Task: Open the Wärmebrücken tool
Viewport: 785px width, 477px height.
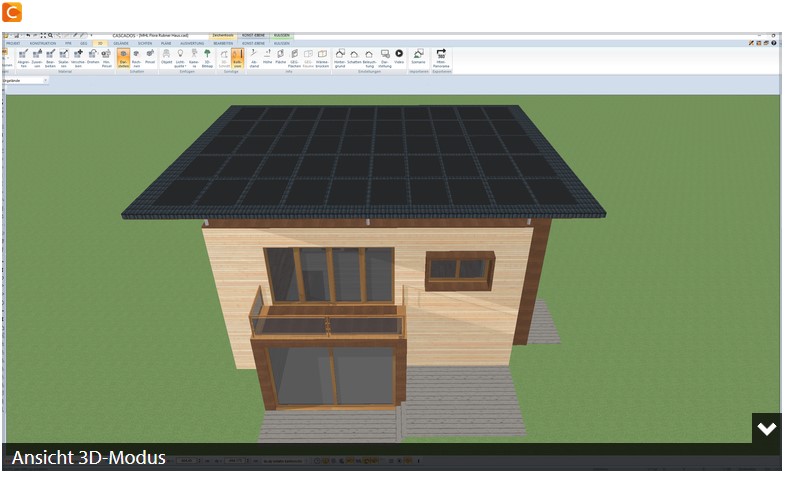Action: pyautogui.click(x=322, y=58)
